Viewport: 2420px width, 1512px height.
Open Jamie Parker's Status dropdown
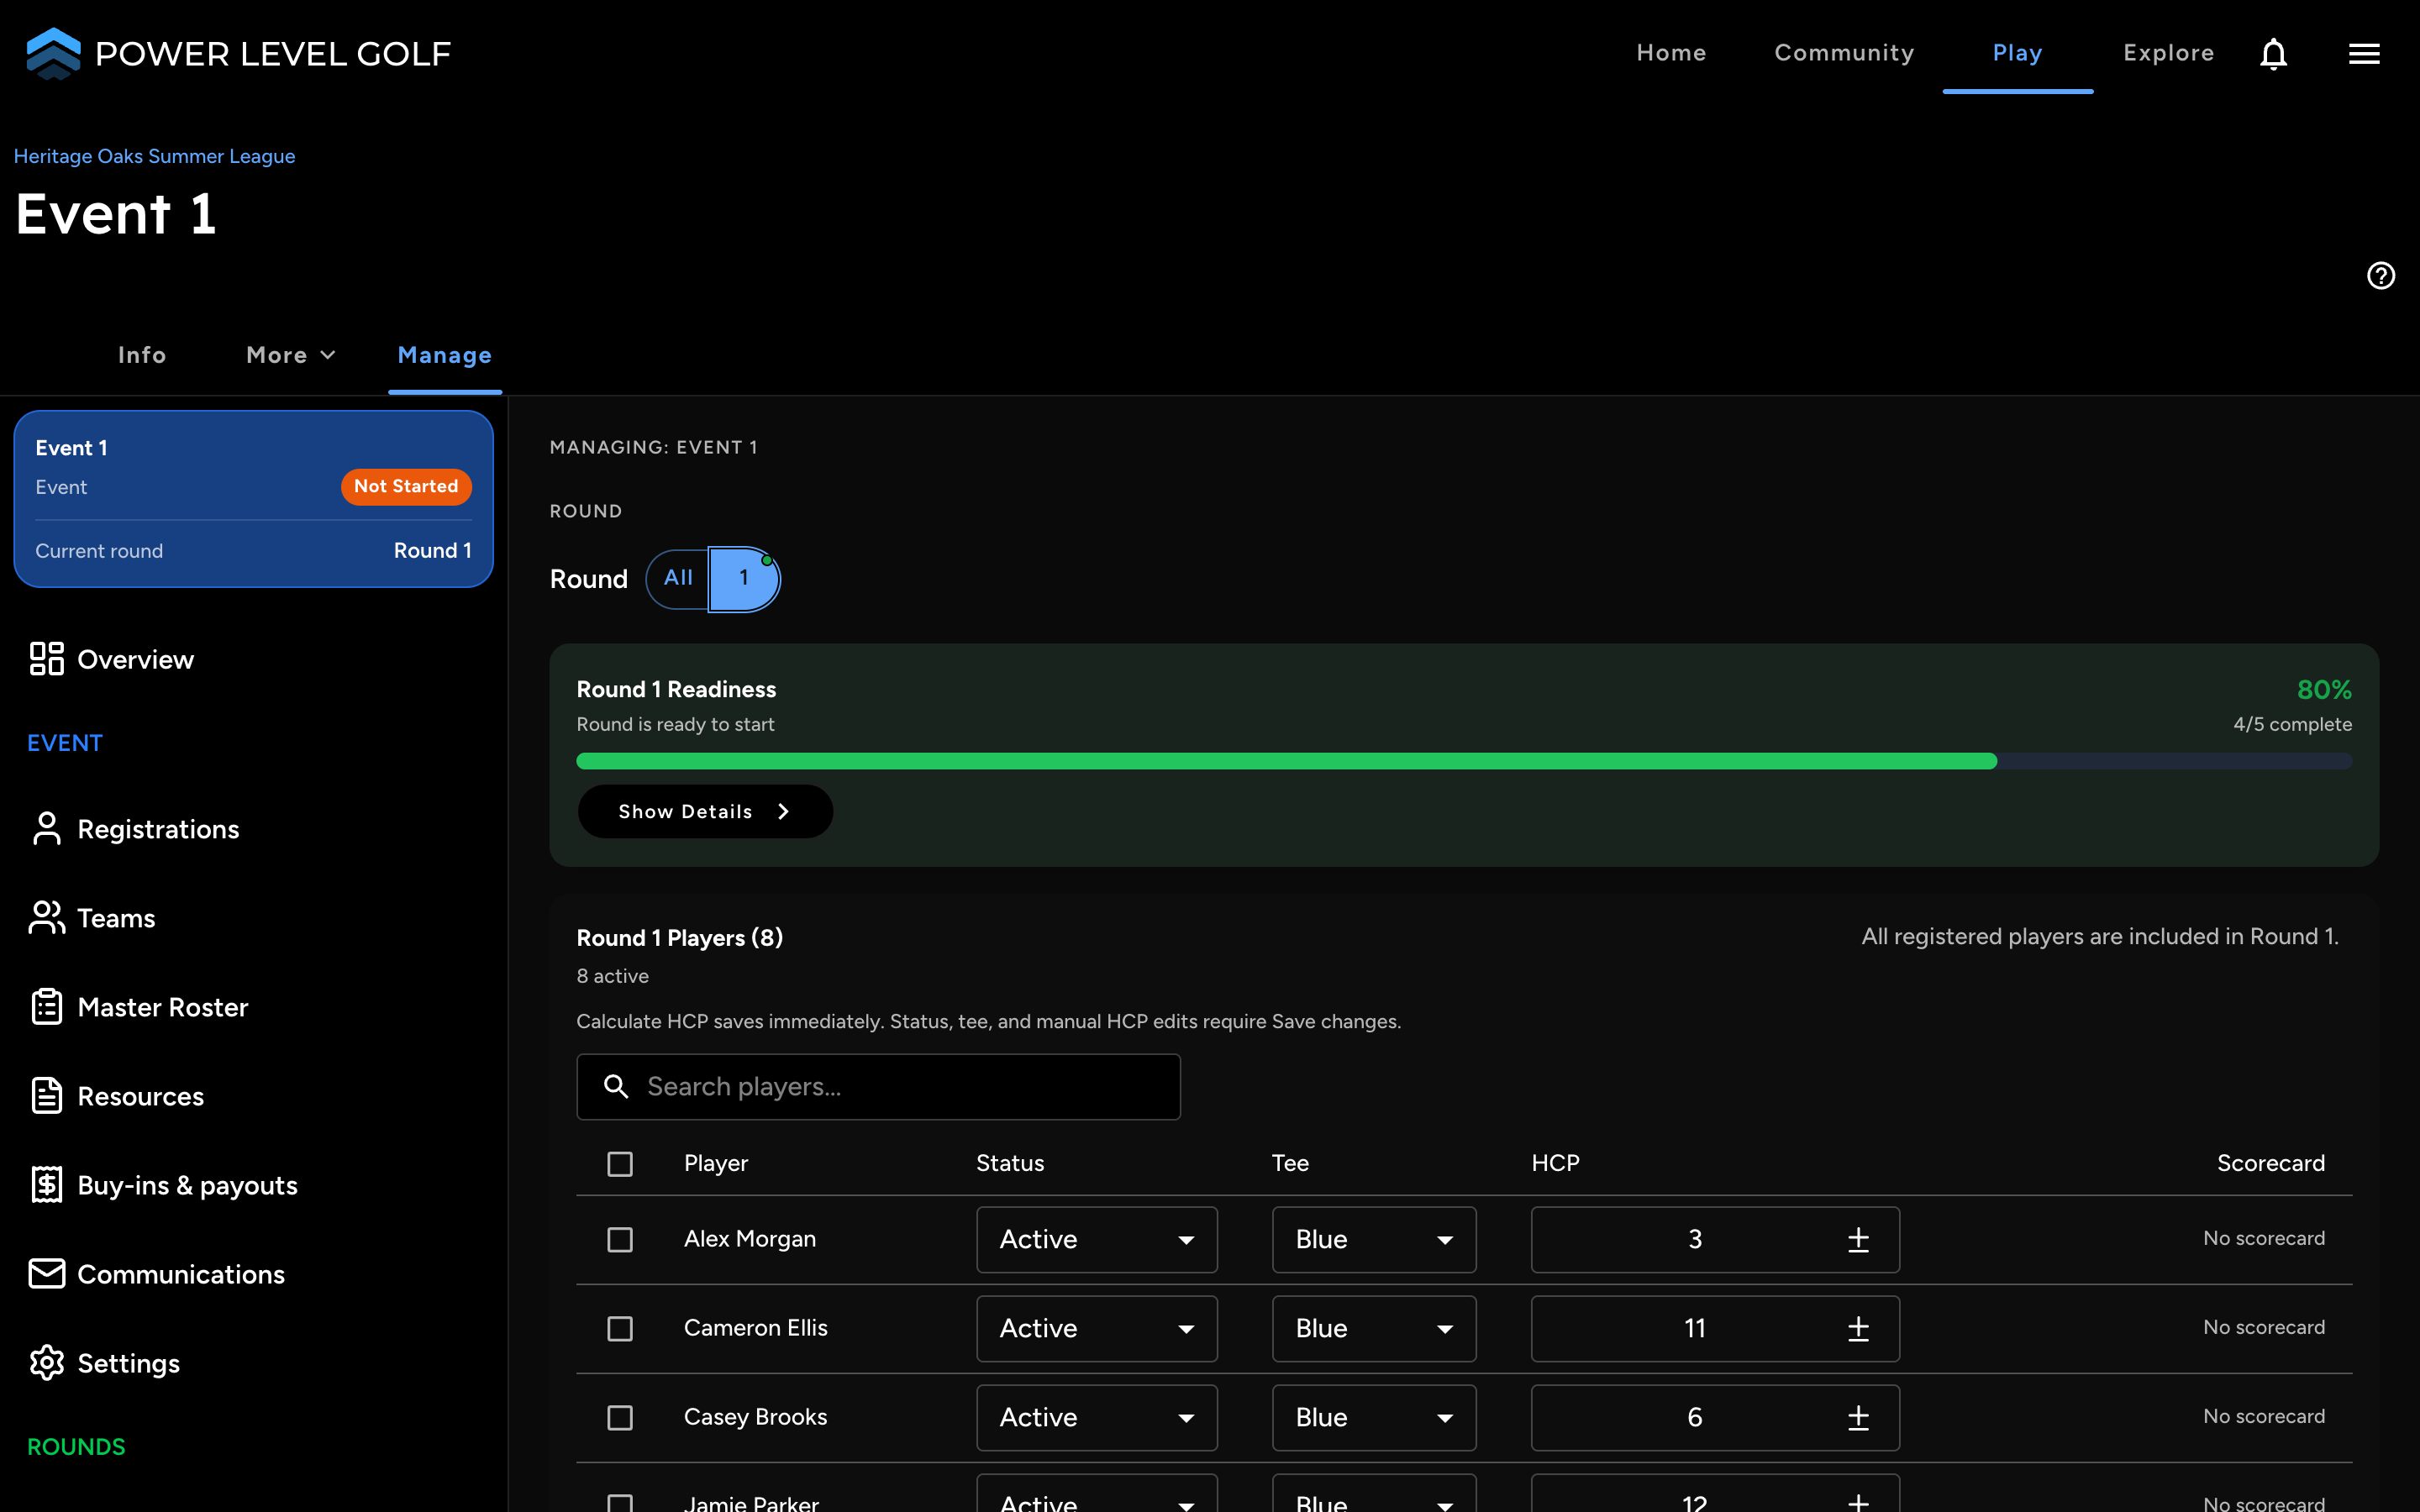(1096, 1494)
